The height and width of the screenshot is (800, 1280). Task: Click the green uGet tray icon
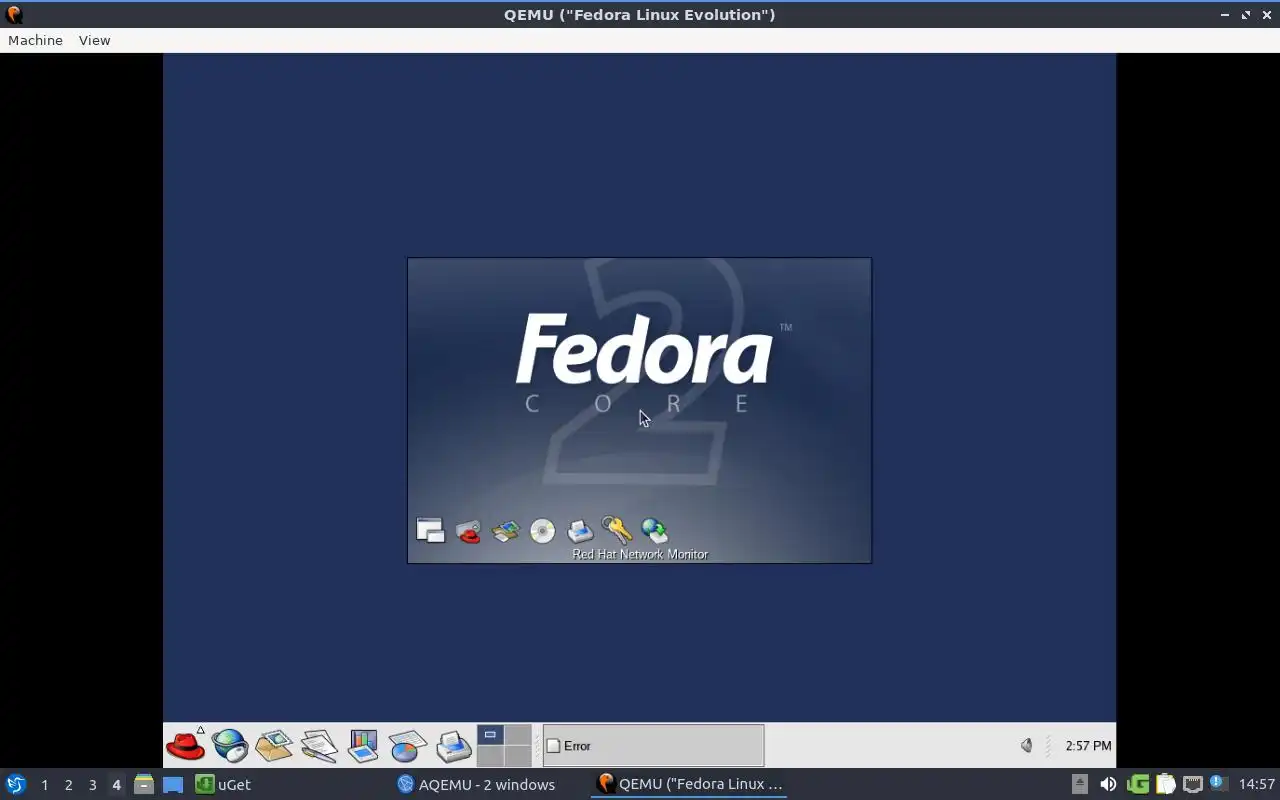point(1137,784)
